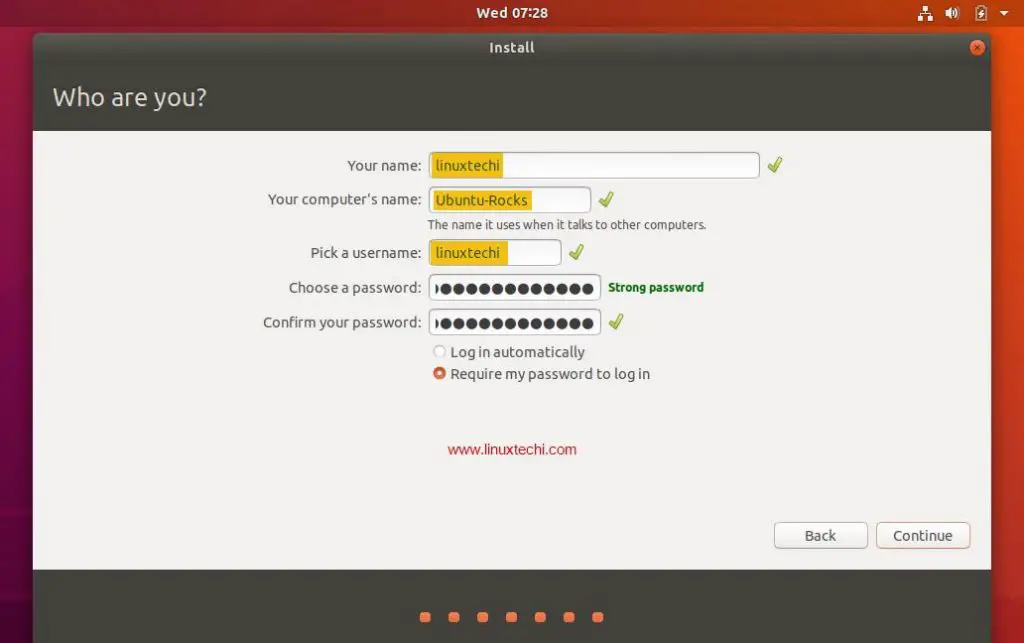The image size is (1024, 643).
Task: Click the Your name: label
Action: tap(384, 166)
